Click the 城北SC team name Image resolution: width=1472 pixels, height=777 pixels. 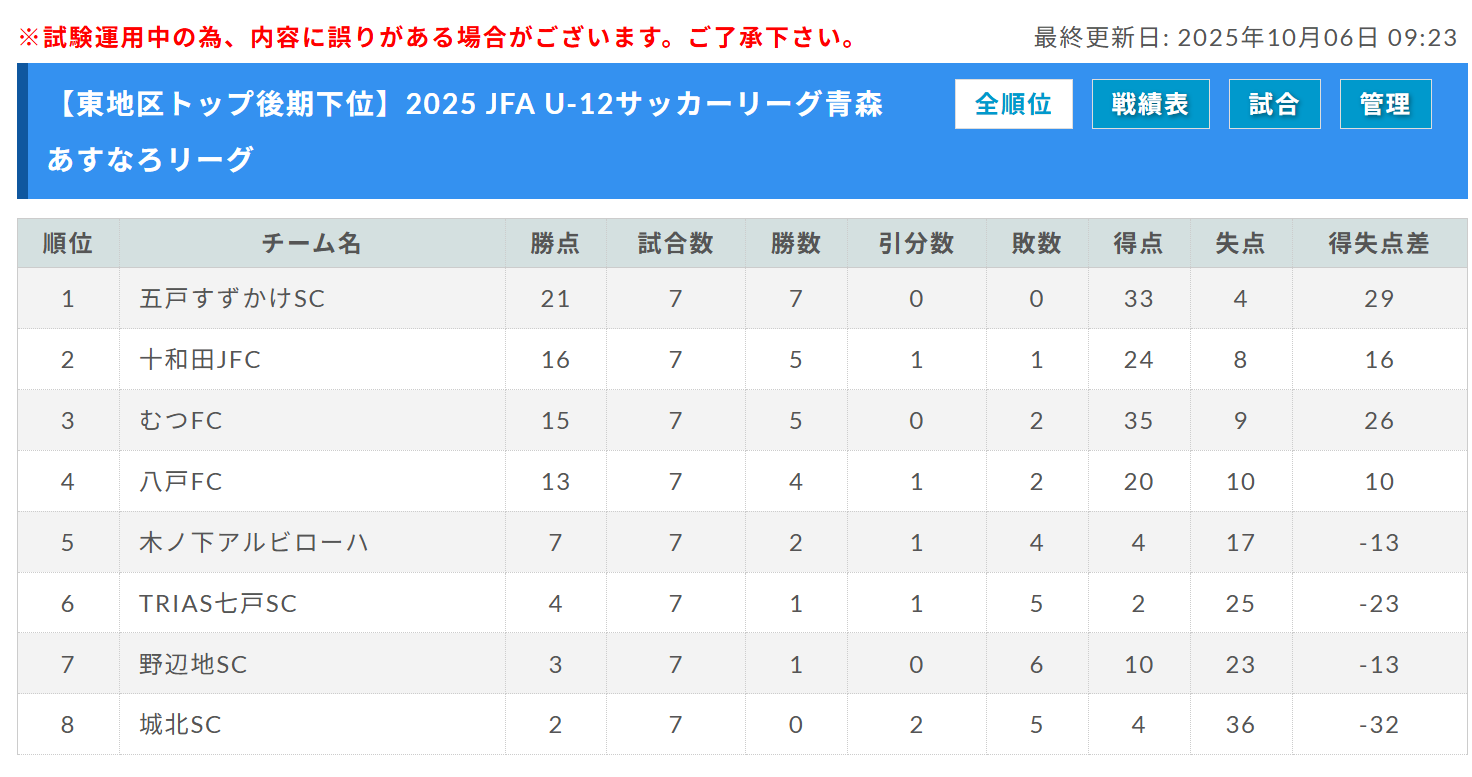pos(181,725)
